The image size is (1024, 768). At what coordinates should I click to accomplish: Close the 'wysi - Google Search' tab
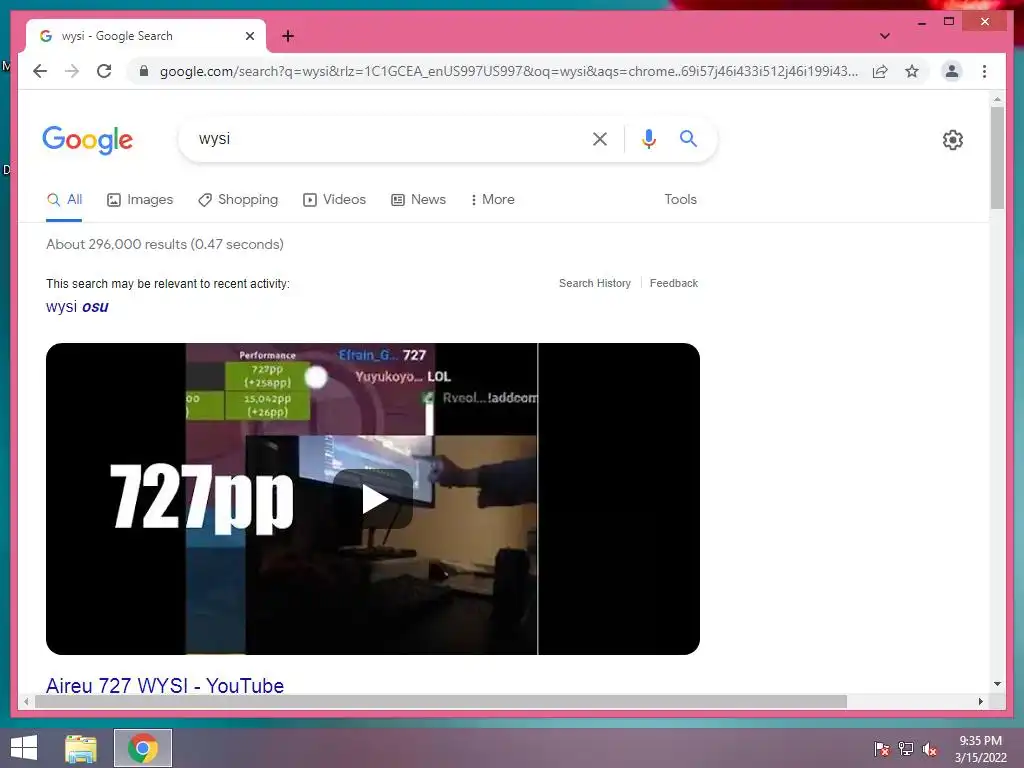[x=249, y=36]
